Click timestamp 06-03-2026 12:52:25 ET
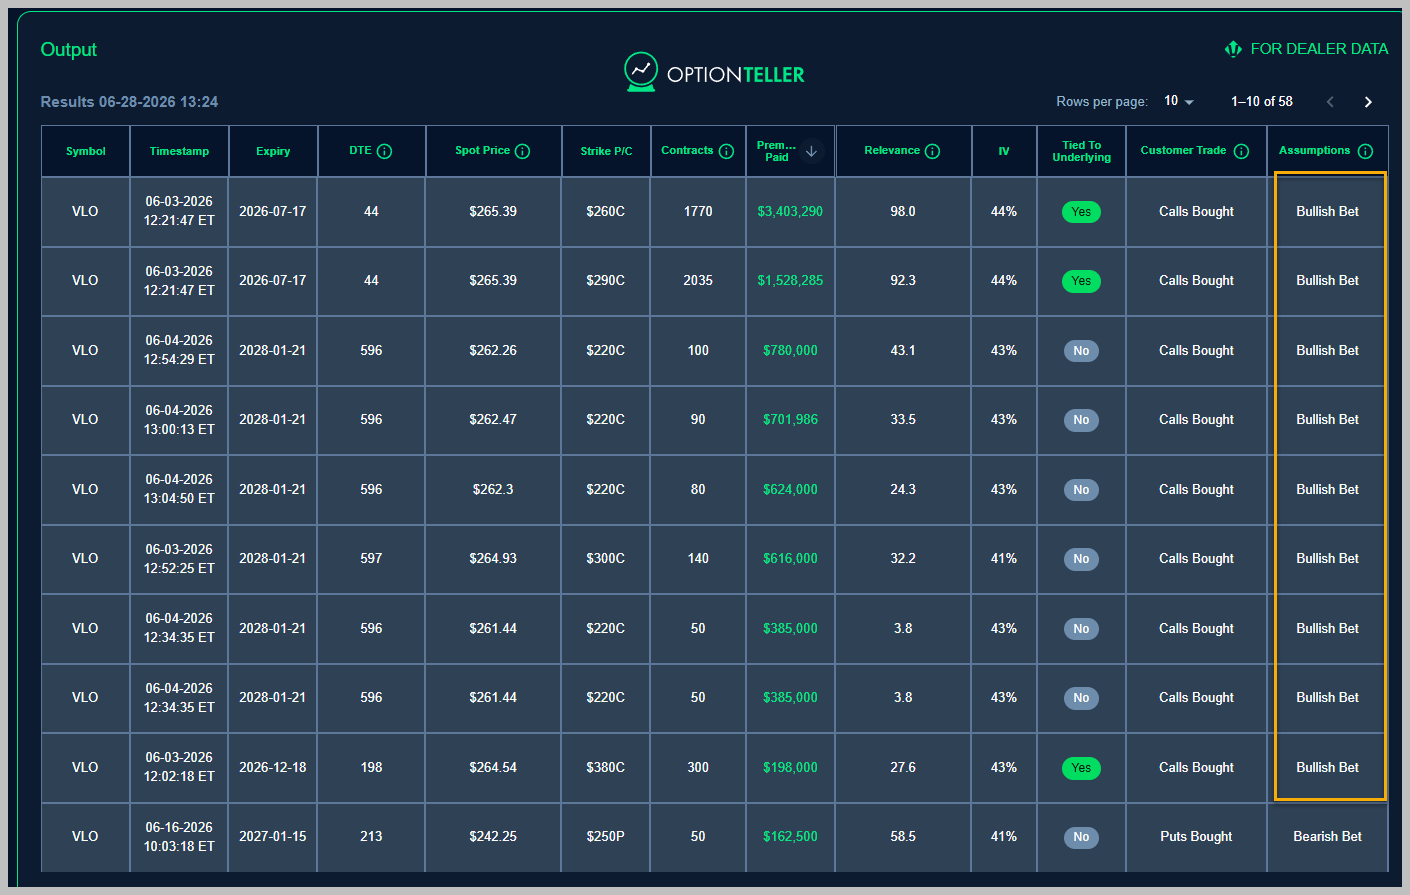 [x=179, y=558]
